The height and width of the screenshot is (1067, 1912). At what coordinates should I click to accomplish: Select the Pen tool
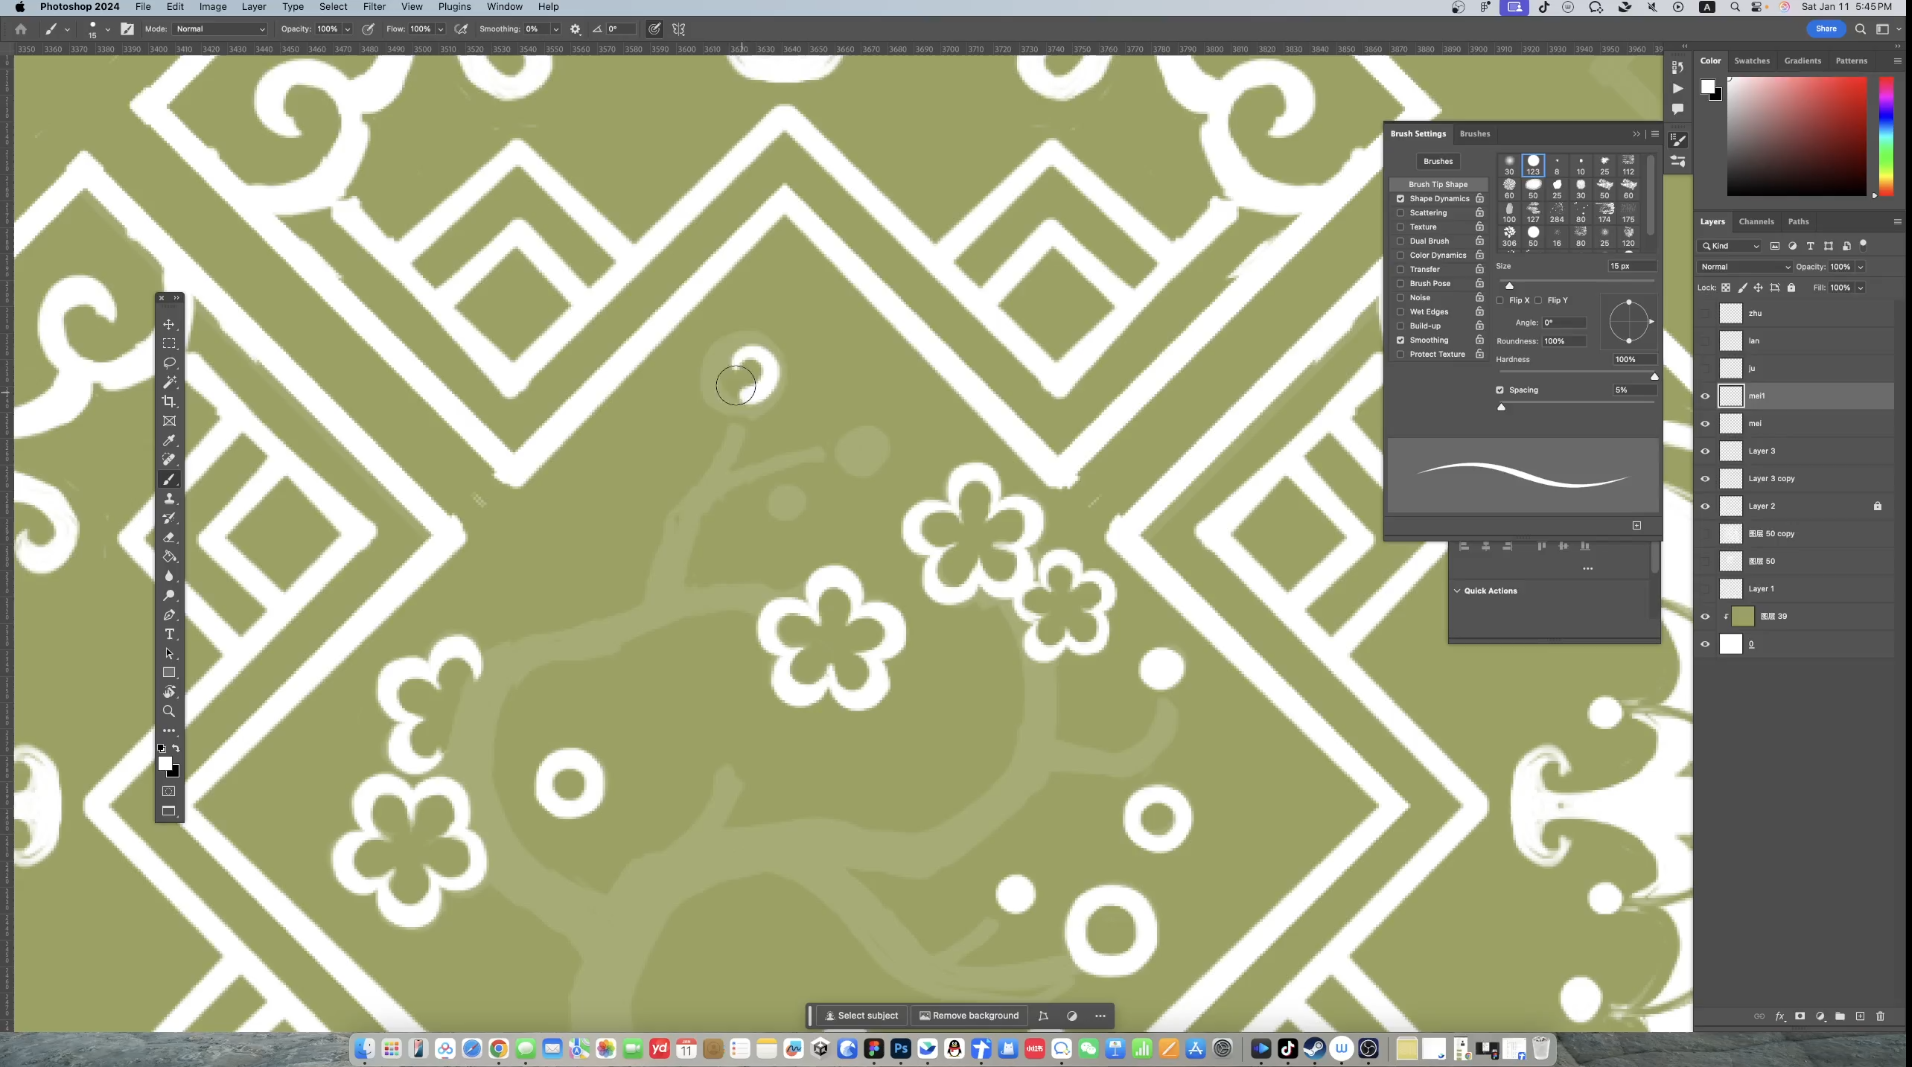(169, 615)
